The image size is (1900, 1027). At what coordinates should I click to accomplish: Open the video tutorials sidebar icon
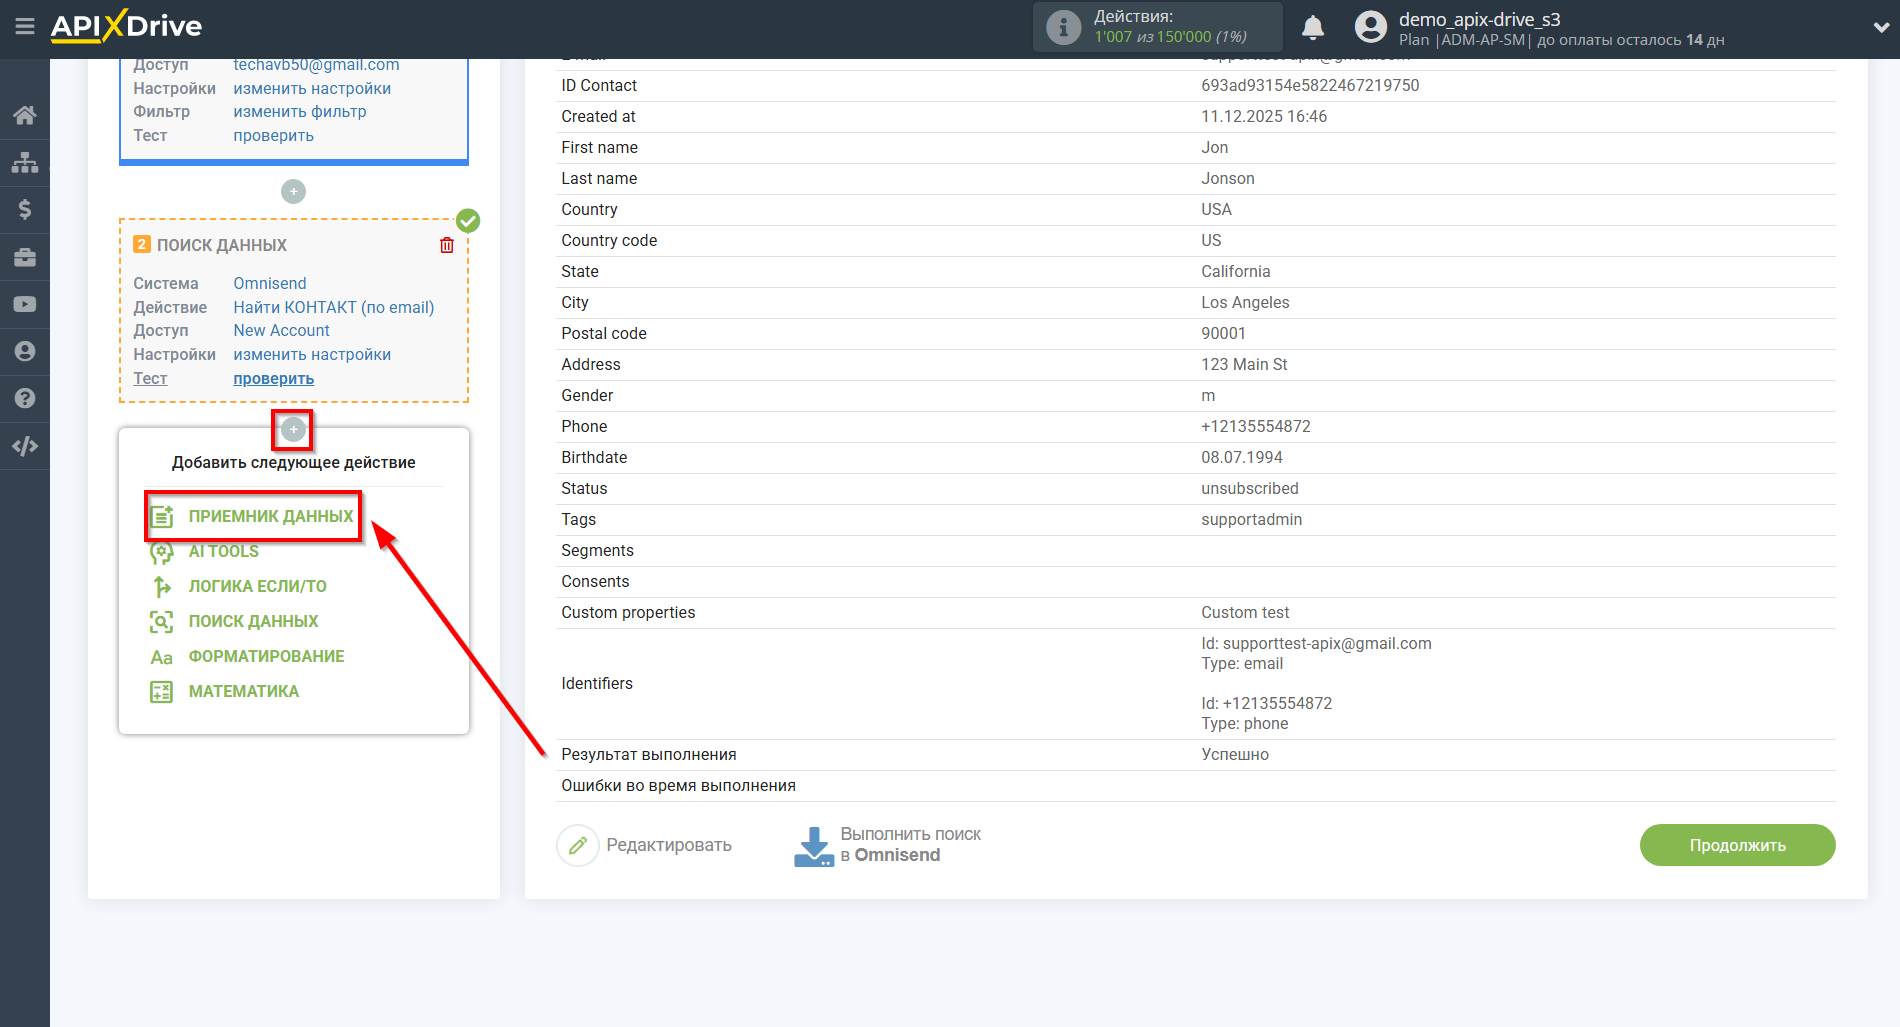pyautogui.click(x=24, y=303)
